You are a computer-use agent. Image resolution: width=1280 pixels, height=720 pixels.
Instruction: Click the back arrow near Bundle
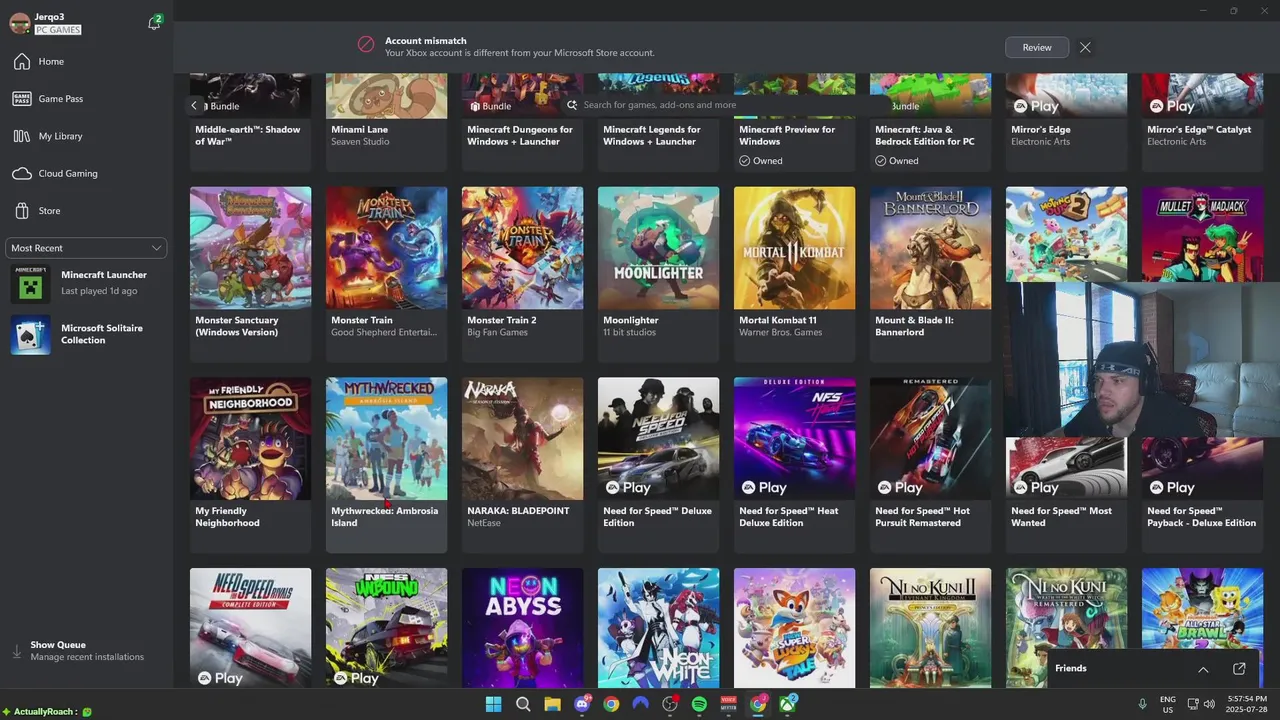(194, 105)
